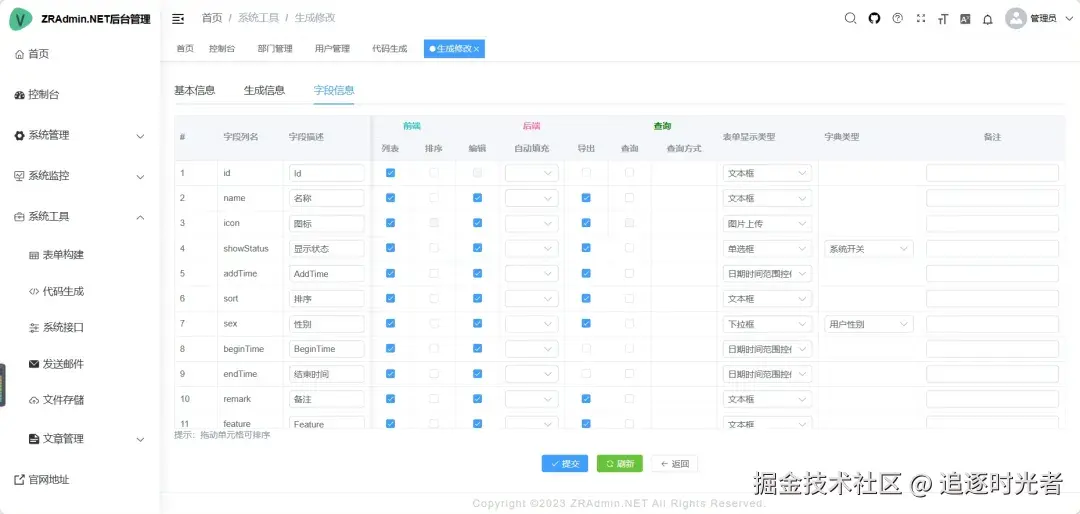This screenshot has width=1080, height=514.
Task: Check the export checkbox for the beginTime row
Action: (x=586, y=349)
